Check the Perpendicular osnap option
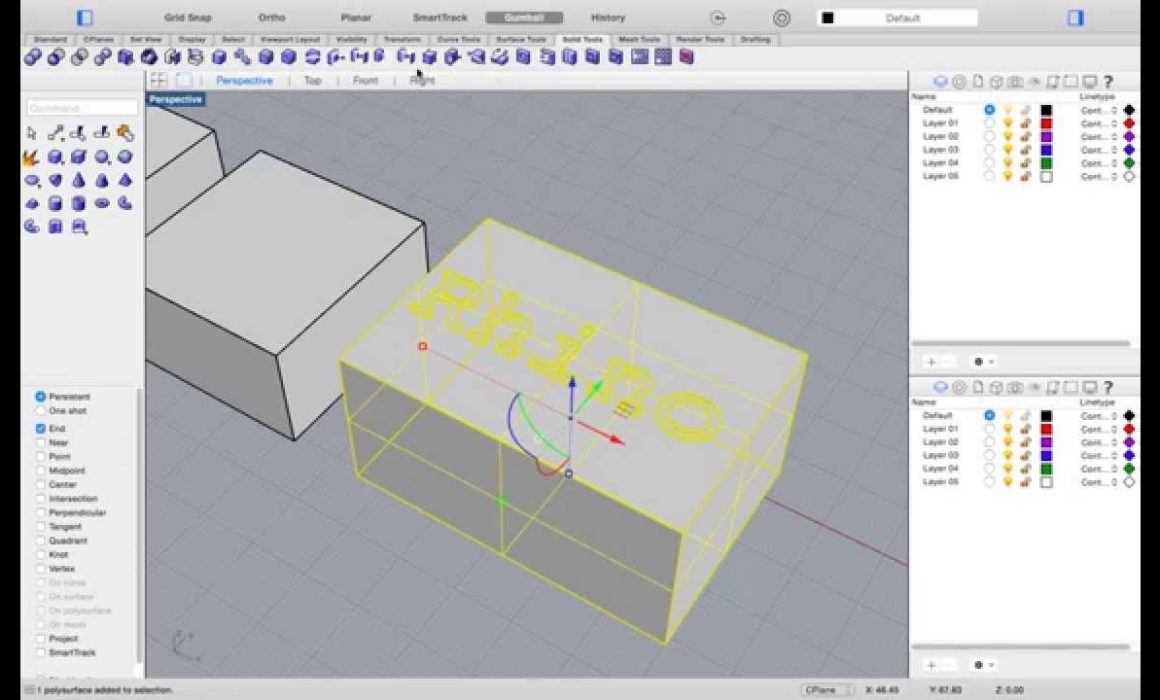The image size is (1160, 700). 41,513
